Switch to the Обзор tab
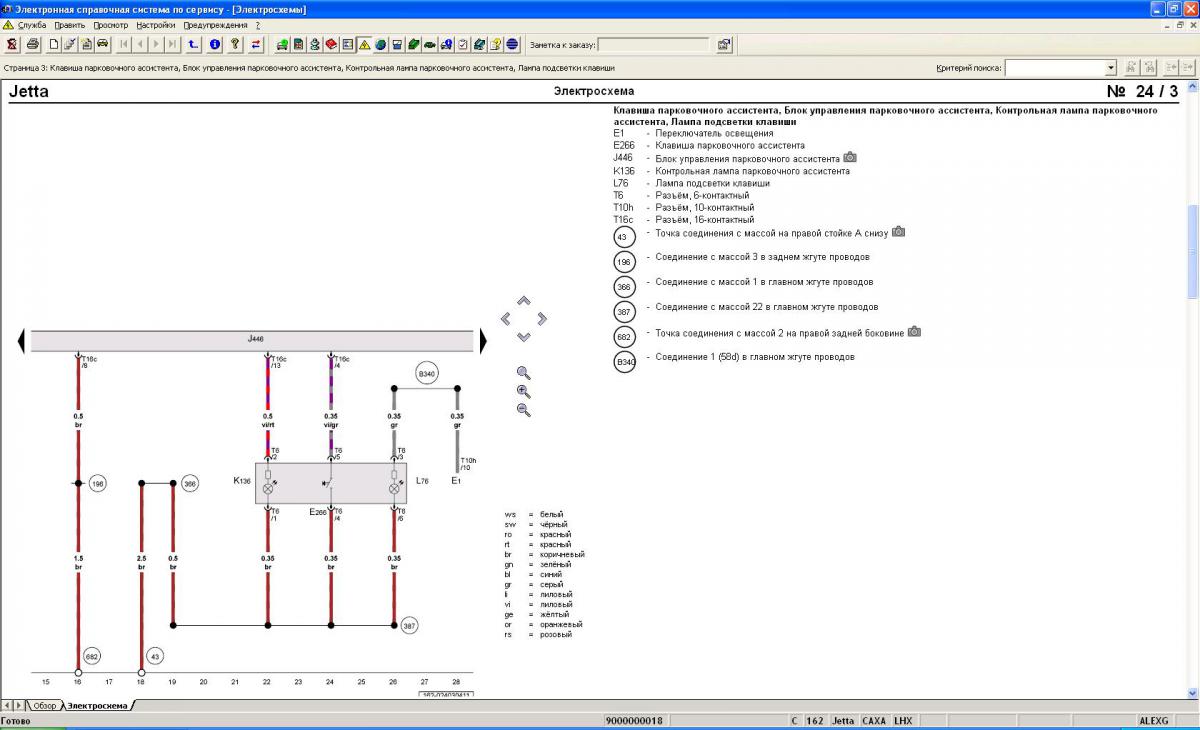The image size is (1200, 730). (46, 706)
